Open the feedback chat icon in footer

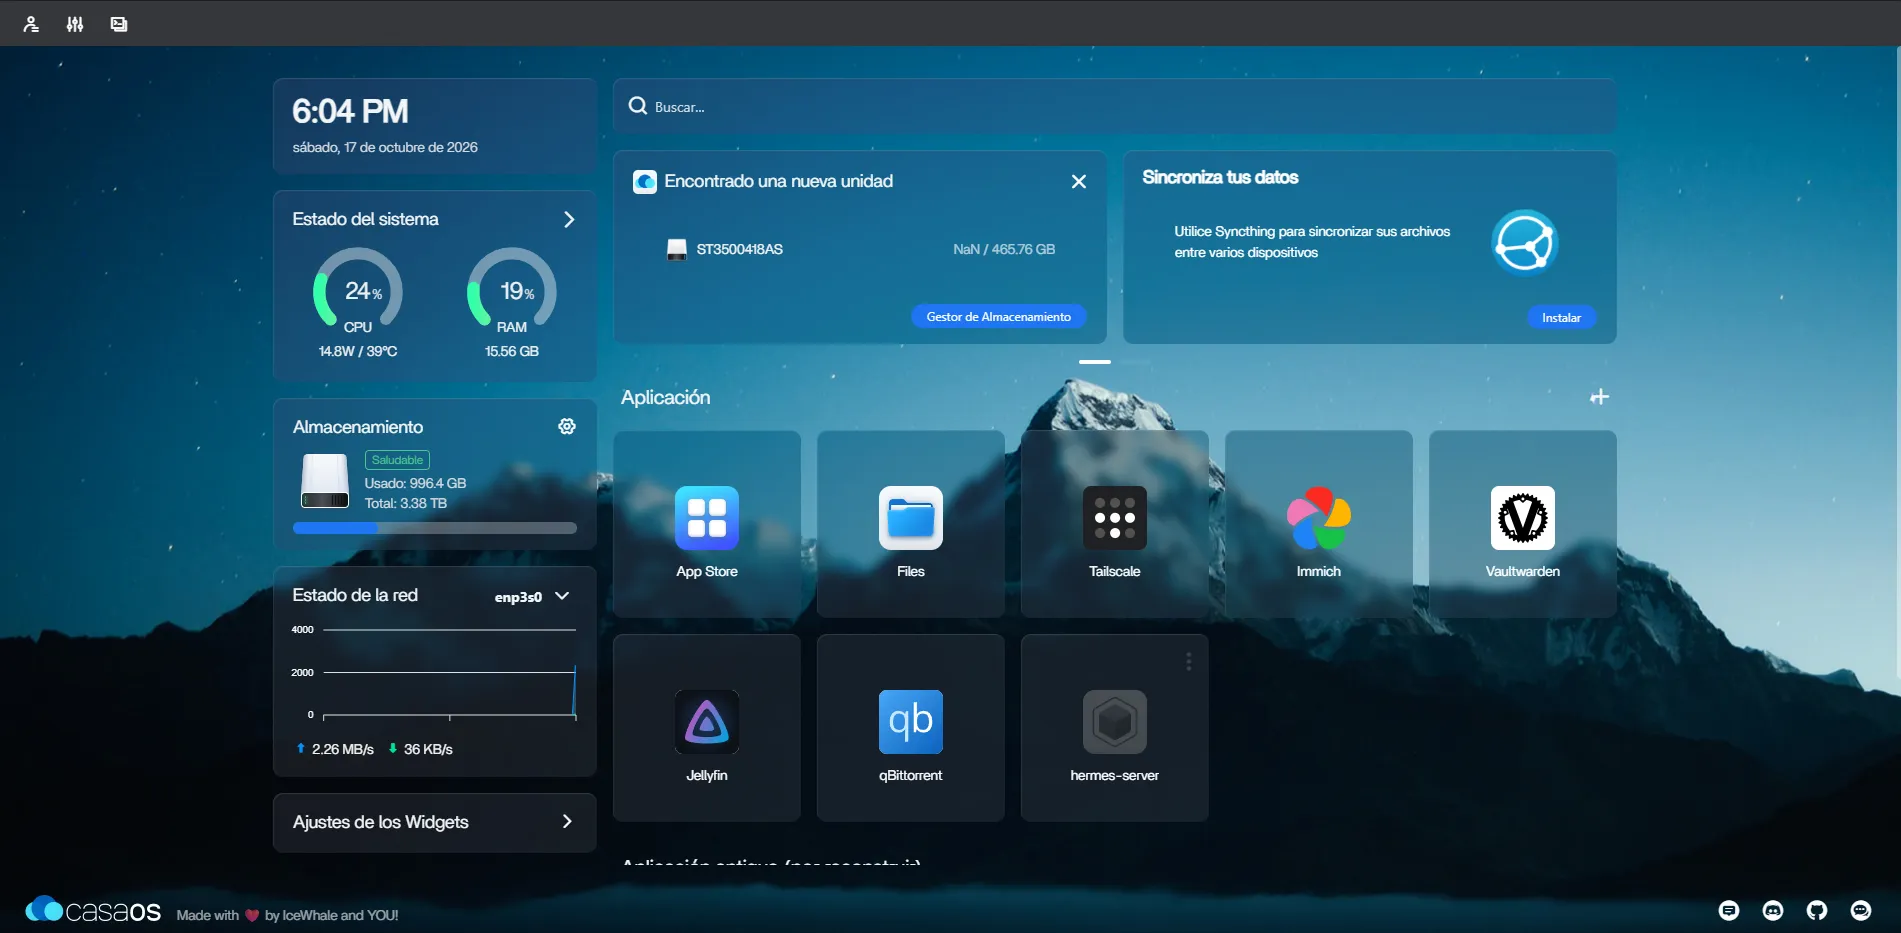[1728, 910]
